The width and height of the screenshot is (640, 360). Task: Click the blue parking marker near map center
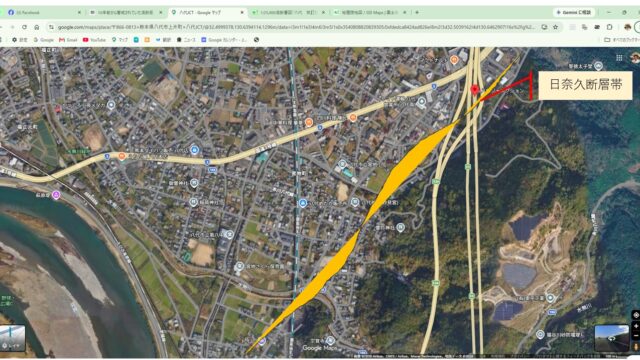click(302, 203)
